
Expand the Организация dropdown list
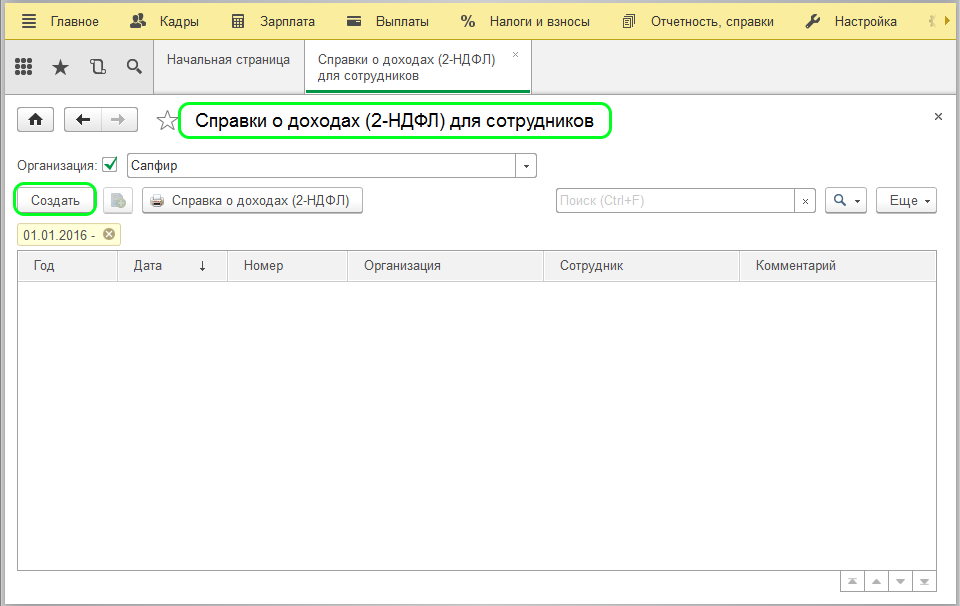[526, 165]
